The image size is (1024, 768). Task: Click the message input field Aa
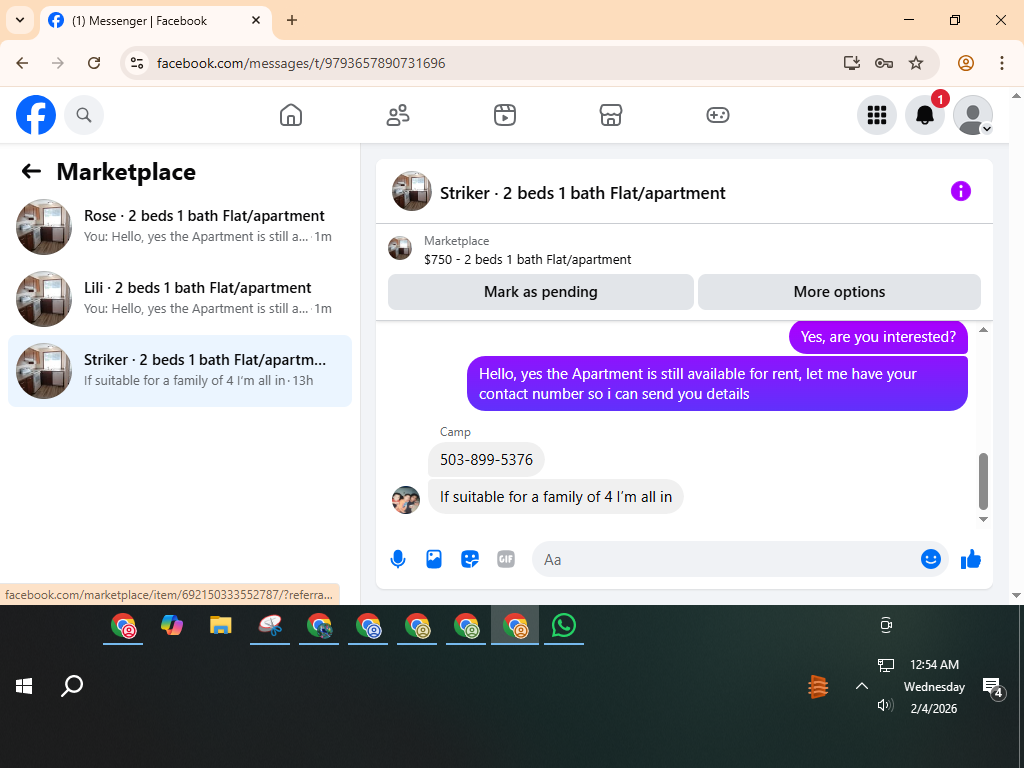click(x=725, y=559)
